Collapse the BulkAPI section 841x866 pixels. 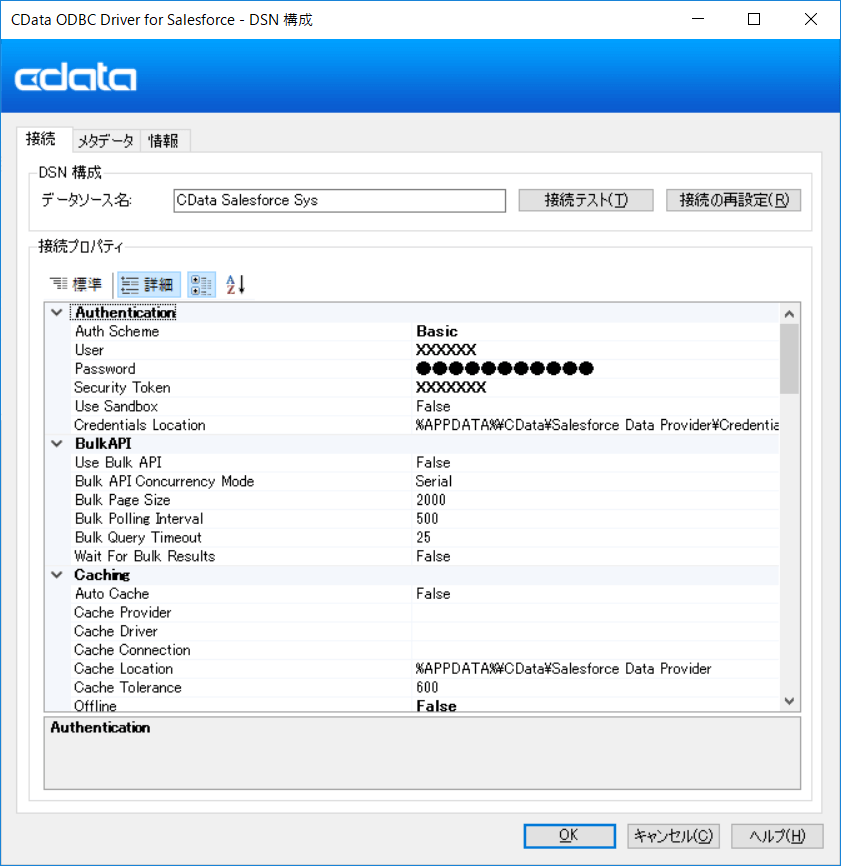pos(57,444)
